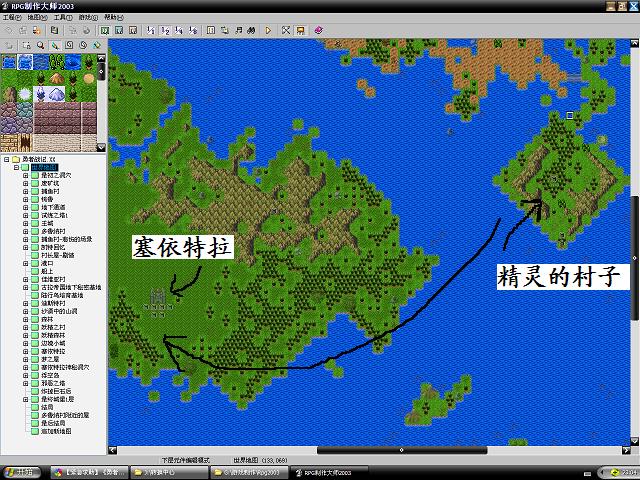The image size is (640, 480).
Task: Open the 工程 menu
Action: pyautogui.click(x=12, y=18)
